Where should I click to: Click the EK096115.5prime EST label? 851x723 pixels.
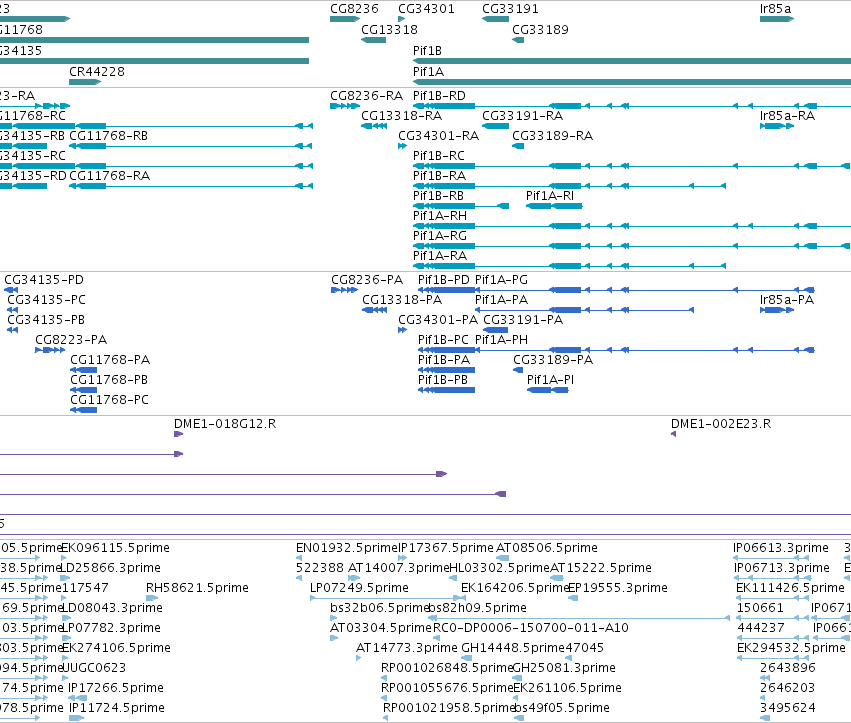click(116, 548)
